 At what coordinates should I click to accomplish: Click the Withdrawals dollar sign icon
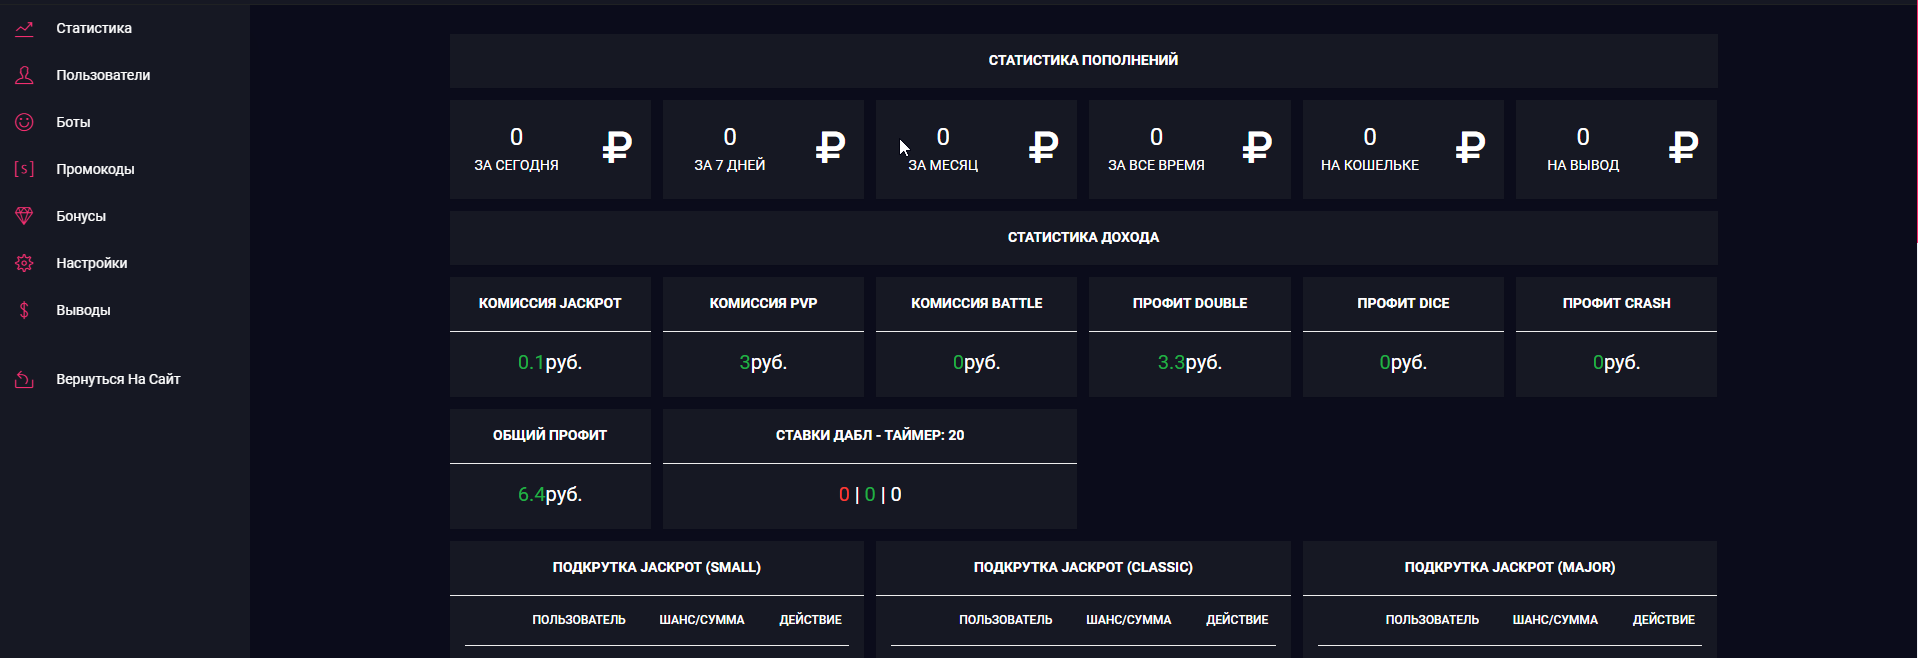pyautogui.click(x=24, y=310)
